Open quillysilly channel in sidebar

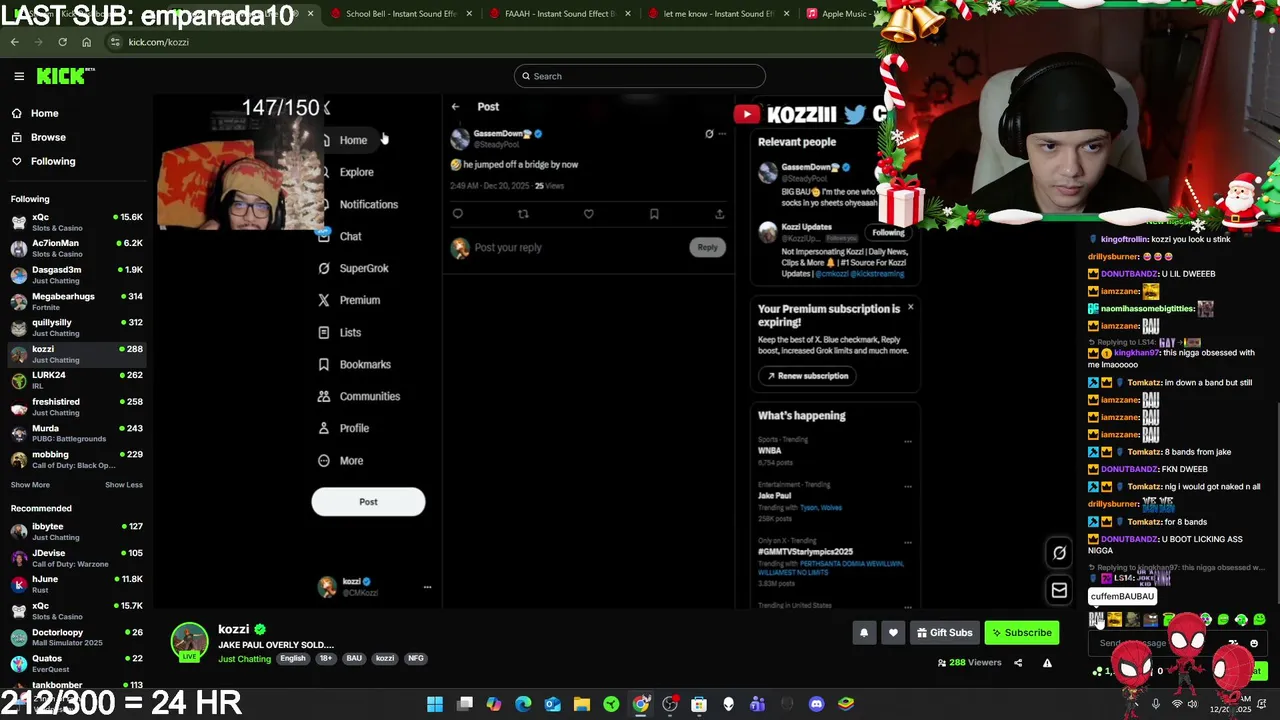76,328
